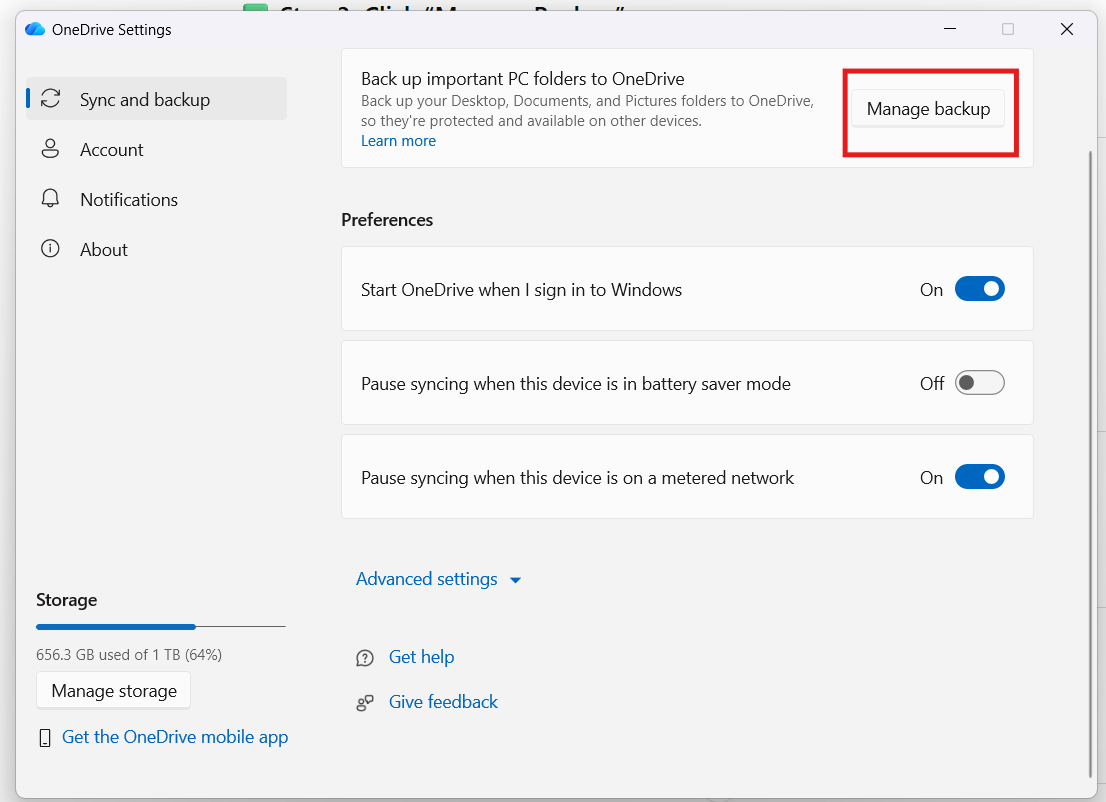Click the storage usage progress bar
The image size is (1106, 802).
pyautogui.click(x=160, y=627)
